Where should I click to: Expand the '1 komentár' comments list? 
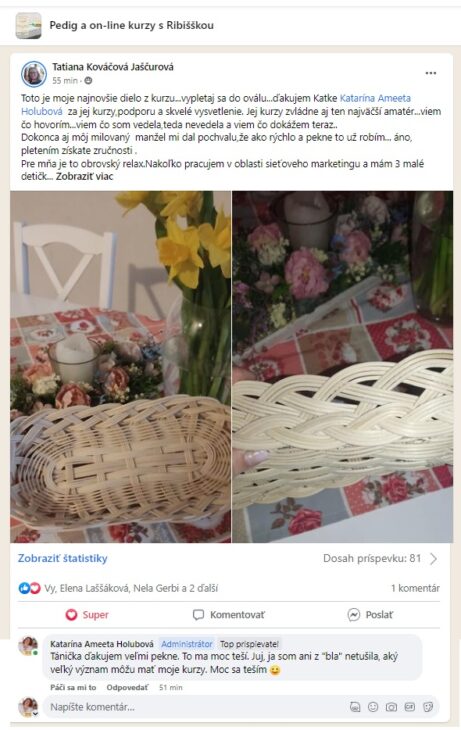[x=415, y=588]
